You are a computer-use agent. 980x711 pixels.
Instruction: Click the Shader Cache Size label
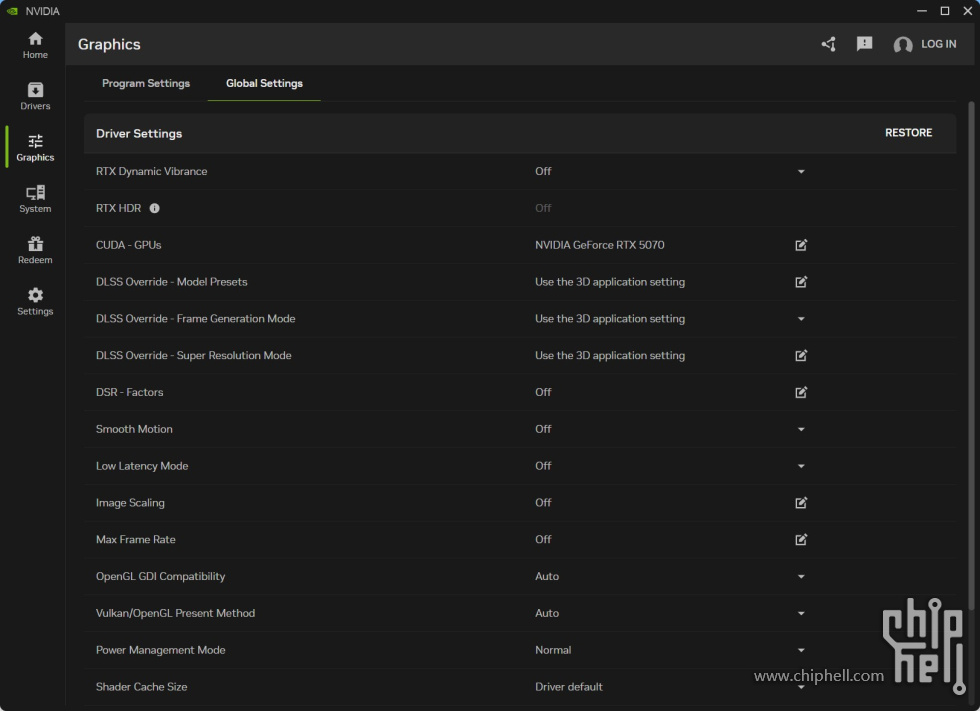[141, 687]
